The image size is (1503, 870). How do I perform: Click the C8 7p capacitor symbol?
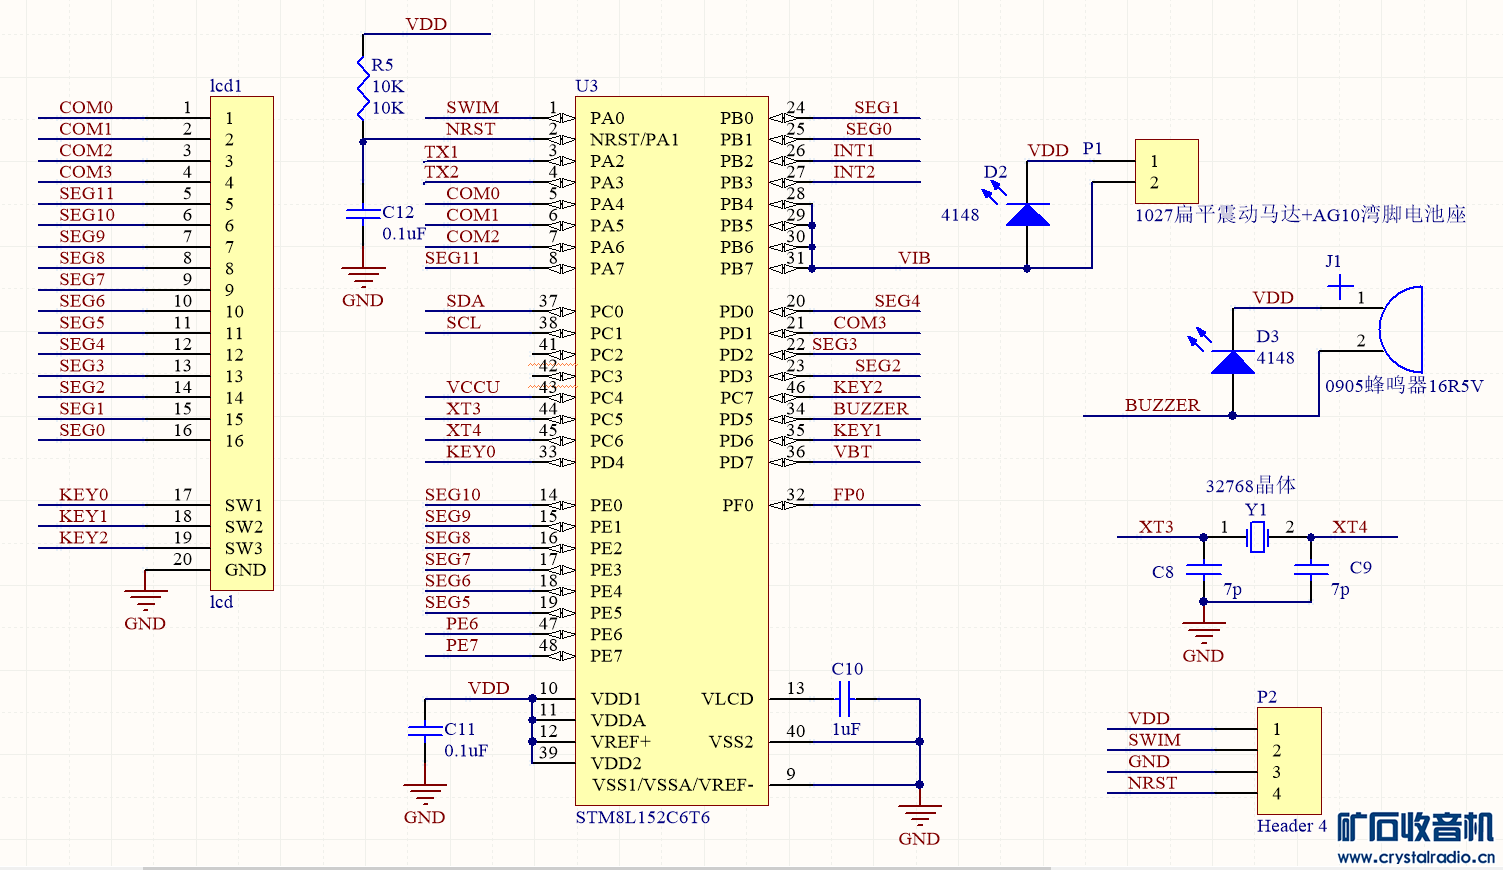1203,570
